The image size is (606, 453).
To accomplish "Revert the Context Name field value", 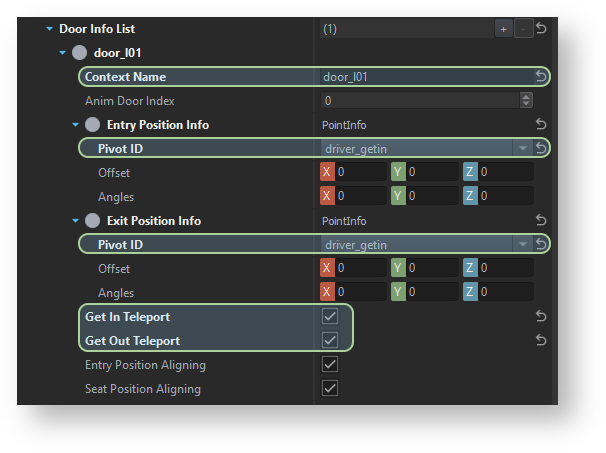I will (x=541, y=77).
